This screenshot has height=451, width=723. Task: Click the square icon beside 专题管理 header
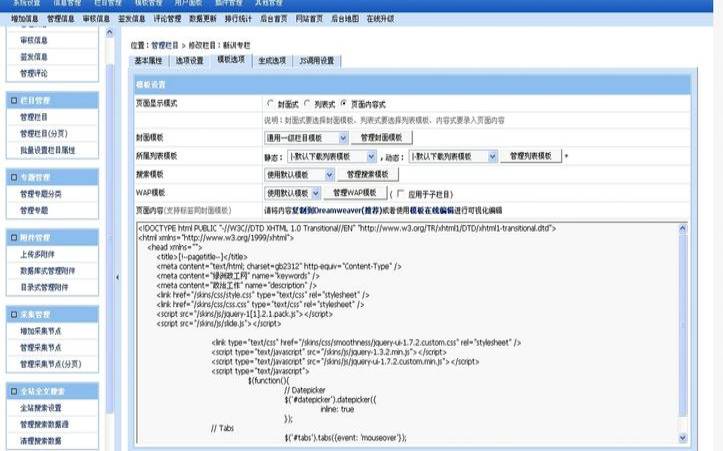(x=12, y=176)
